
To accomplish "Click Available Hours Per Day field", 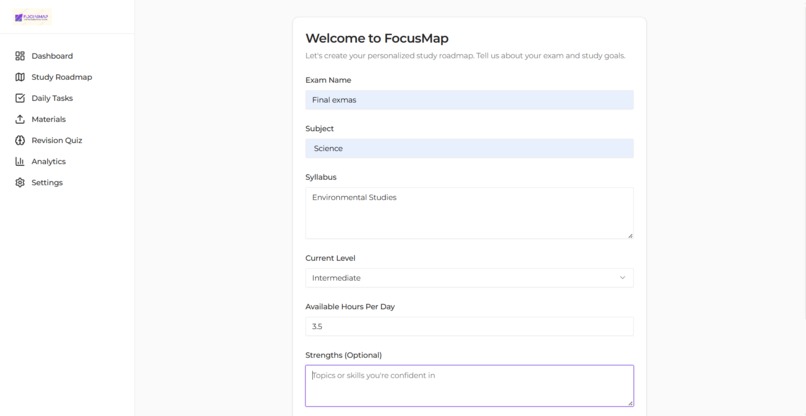I will click(x=469, y=326).
